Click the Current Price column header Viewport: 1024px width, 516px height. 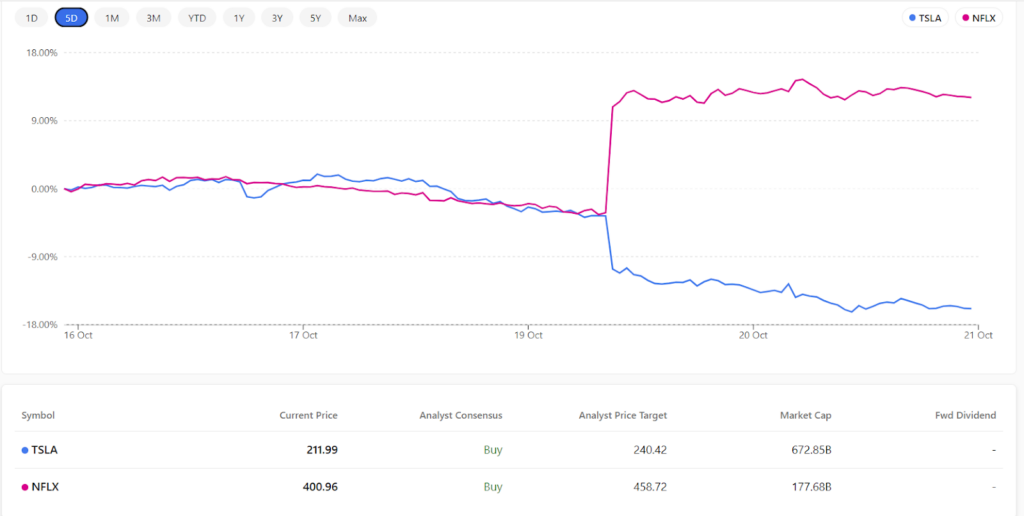pyautogui.click(x=308, y=415)
